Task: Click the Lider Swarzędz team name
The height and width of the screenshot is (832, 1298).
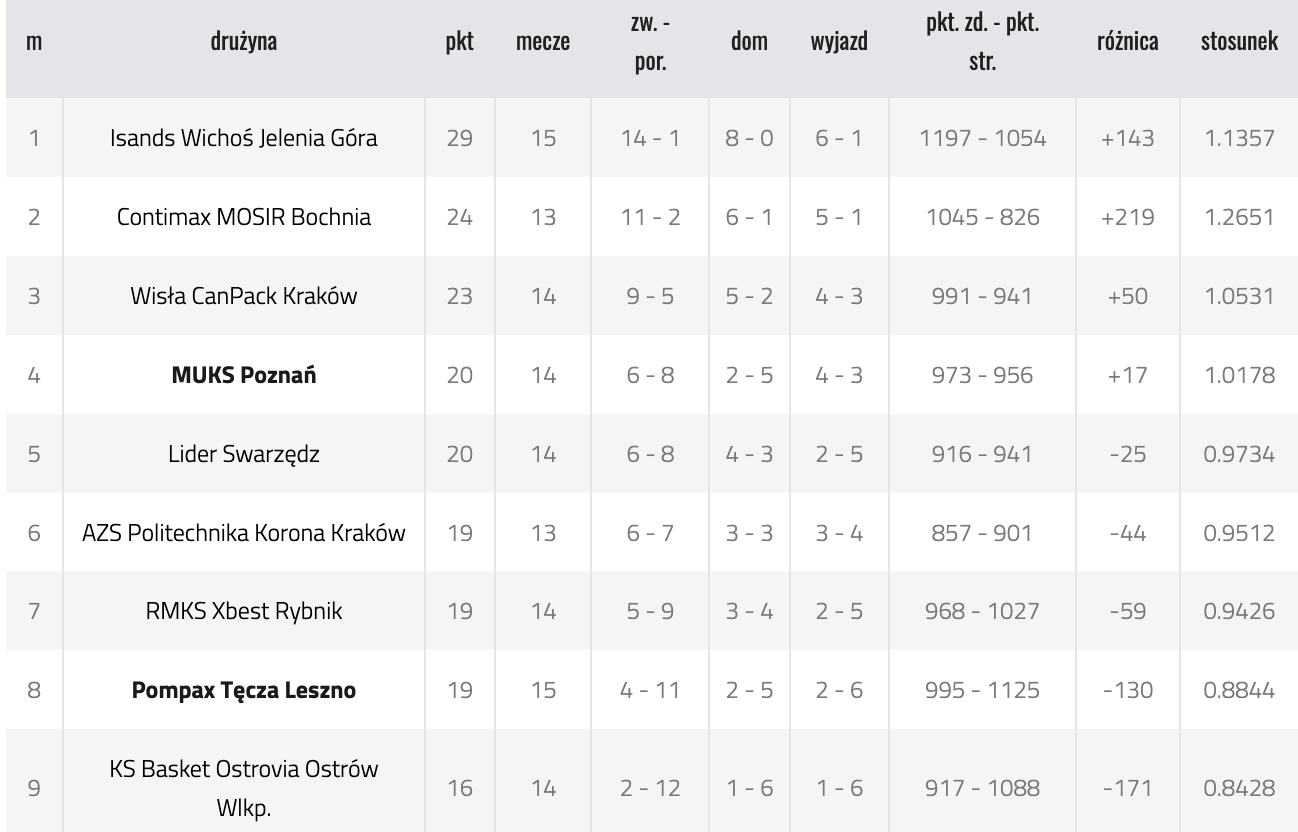Action: (244, 454)
